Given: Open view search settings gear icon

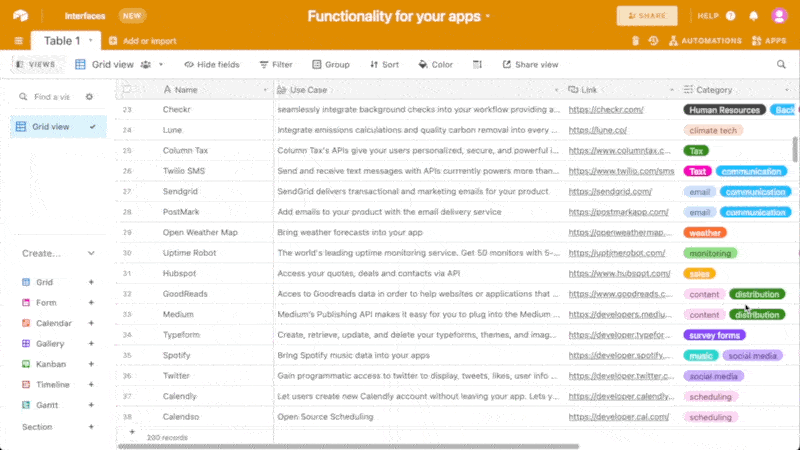Looking at the screenshot, I should click(x=89, y=96).
